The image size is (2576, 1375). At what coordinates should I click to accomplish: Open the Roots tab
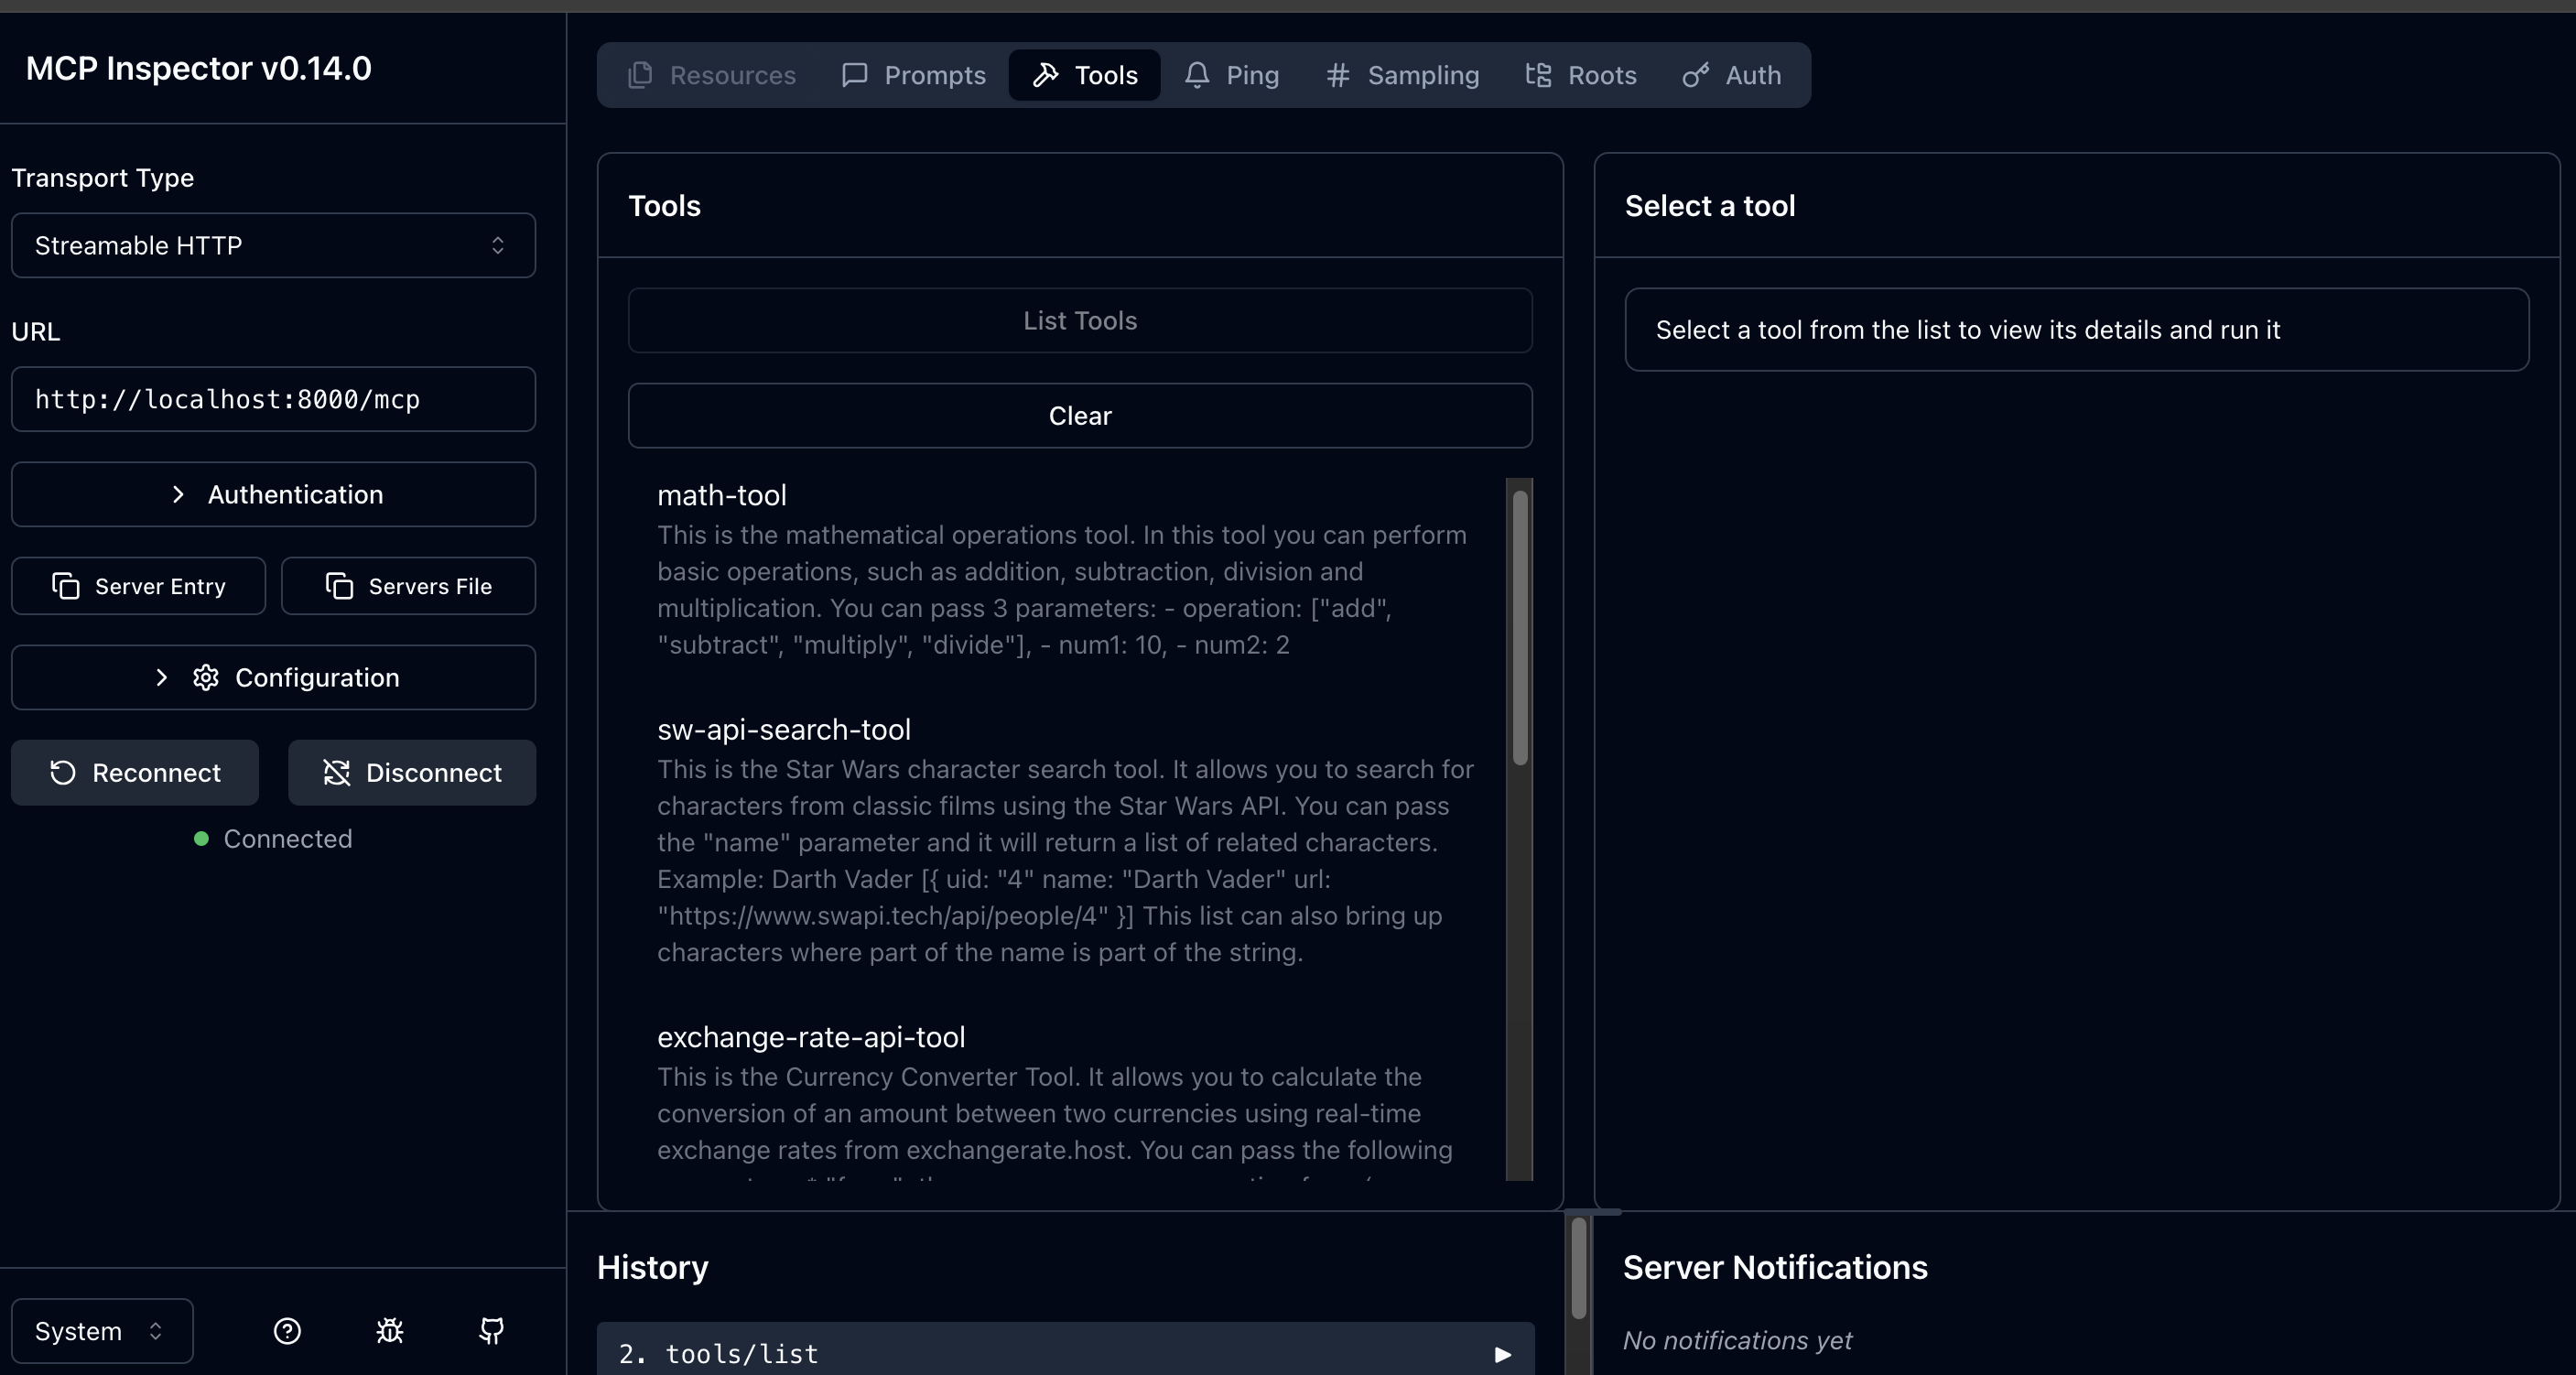coord(1581,75)
